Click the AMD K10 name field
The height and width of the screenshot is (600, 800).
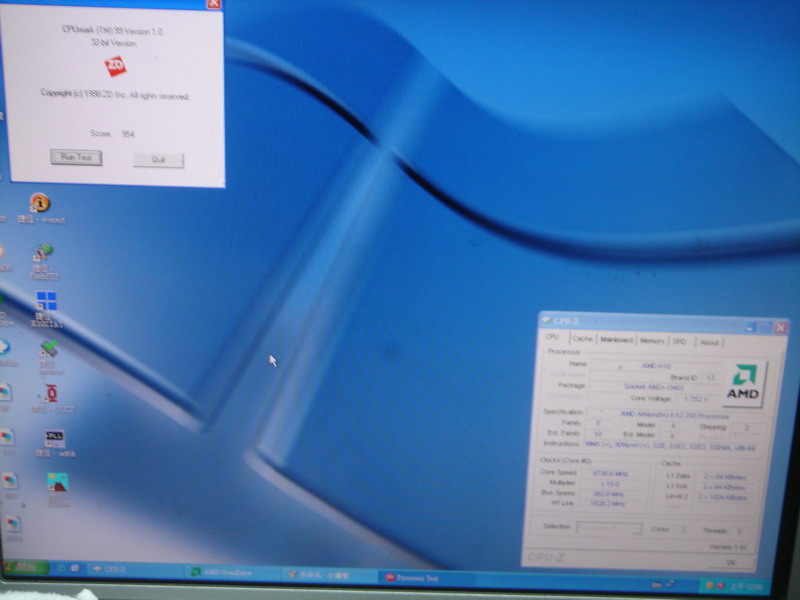[x=656, y=365]
